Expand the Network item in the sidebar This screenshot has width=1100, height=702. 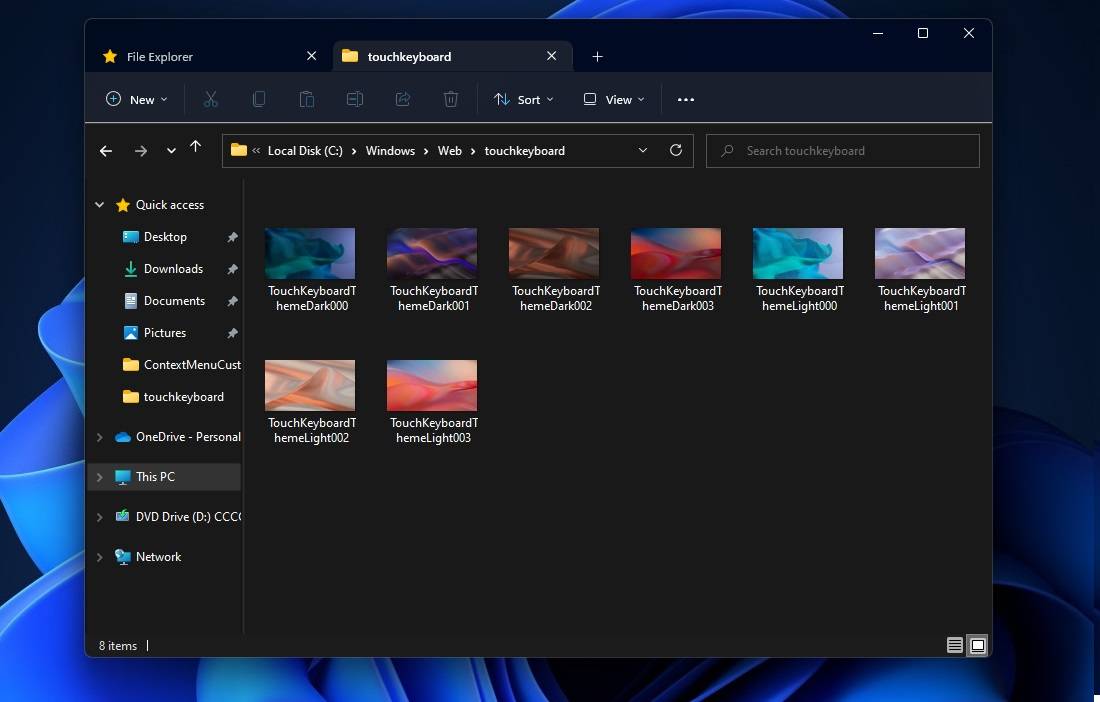click(99, 557)
